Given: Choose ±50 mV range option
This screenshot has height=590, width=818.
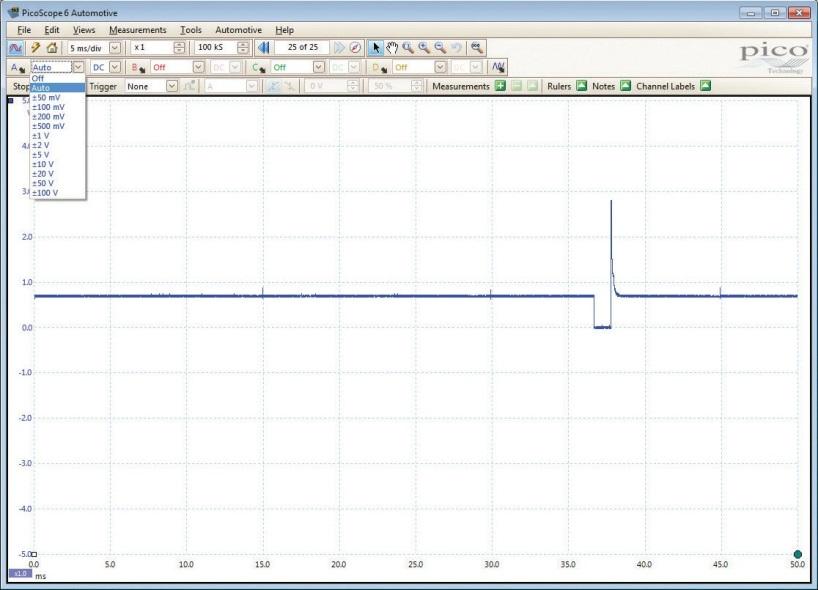Looking at the screenshot, I should tap(57, 98).
